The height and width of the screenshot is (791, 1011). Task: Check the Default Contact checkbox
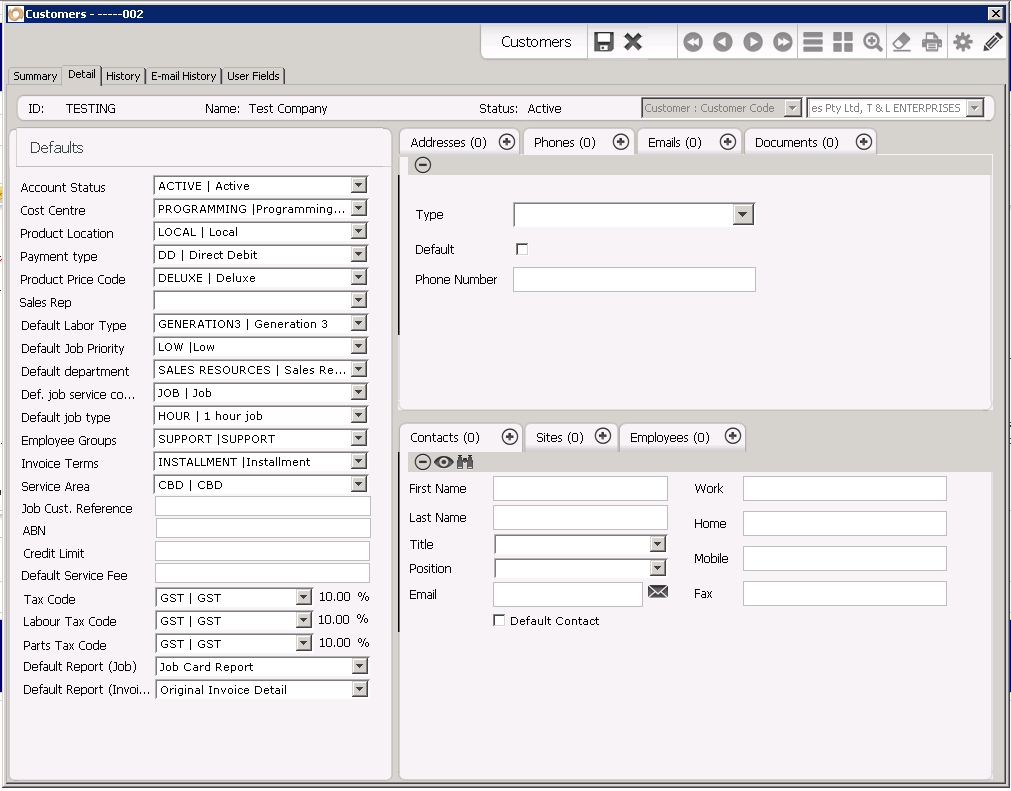[498, 620]
